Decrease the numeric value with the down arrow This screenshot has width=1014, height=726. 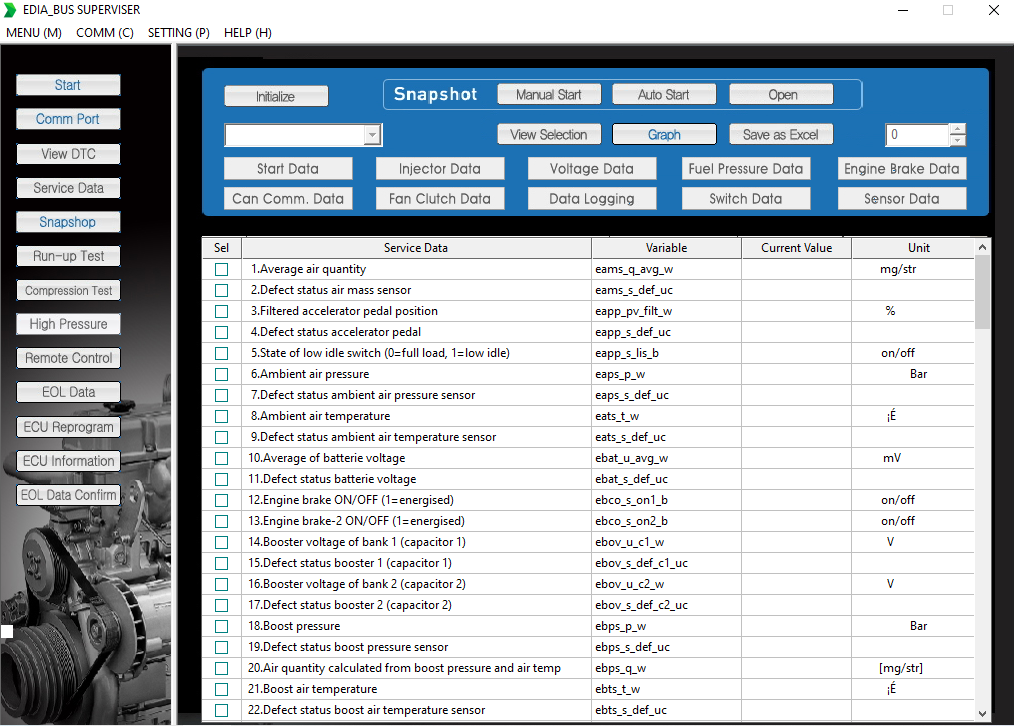[x=958, y=140]
